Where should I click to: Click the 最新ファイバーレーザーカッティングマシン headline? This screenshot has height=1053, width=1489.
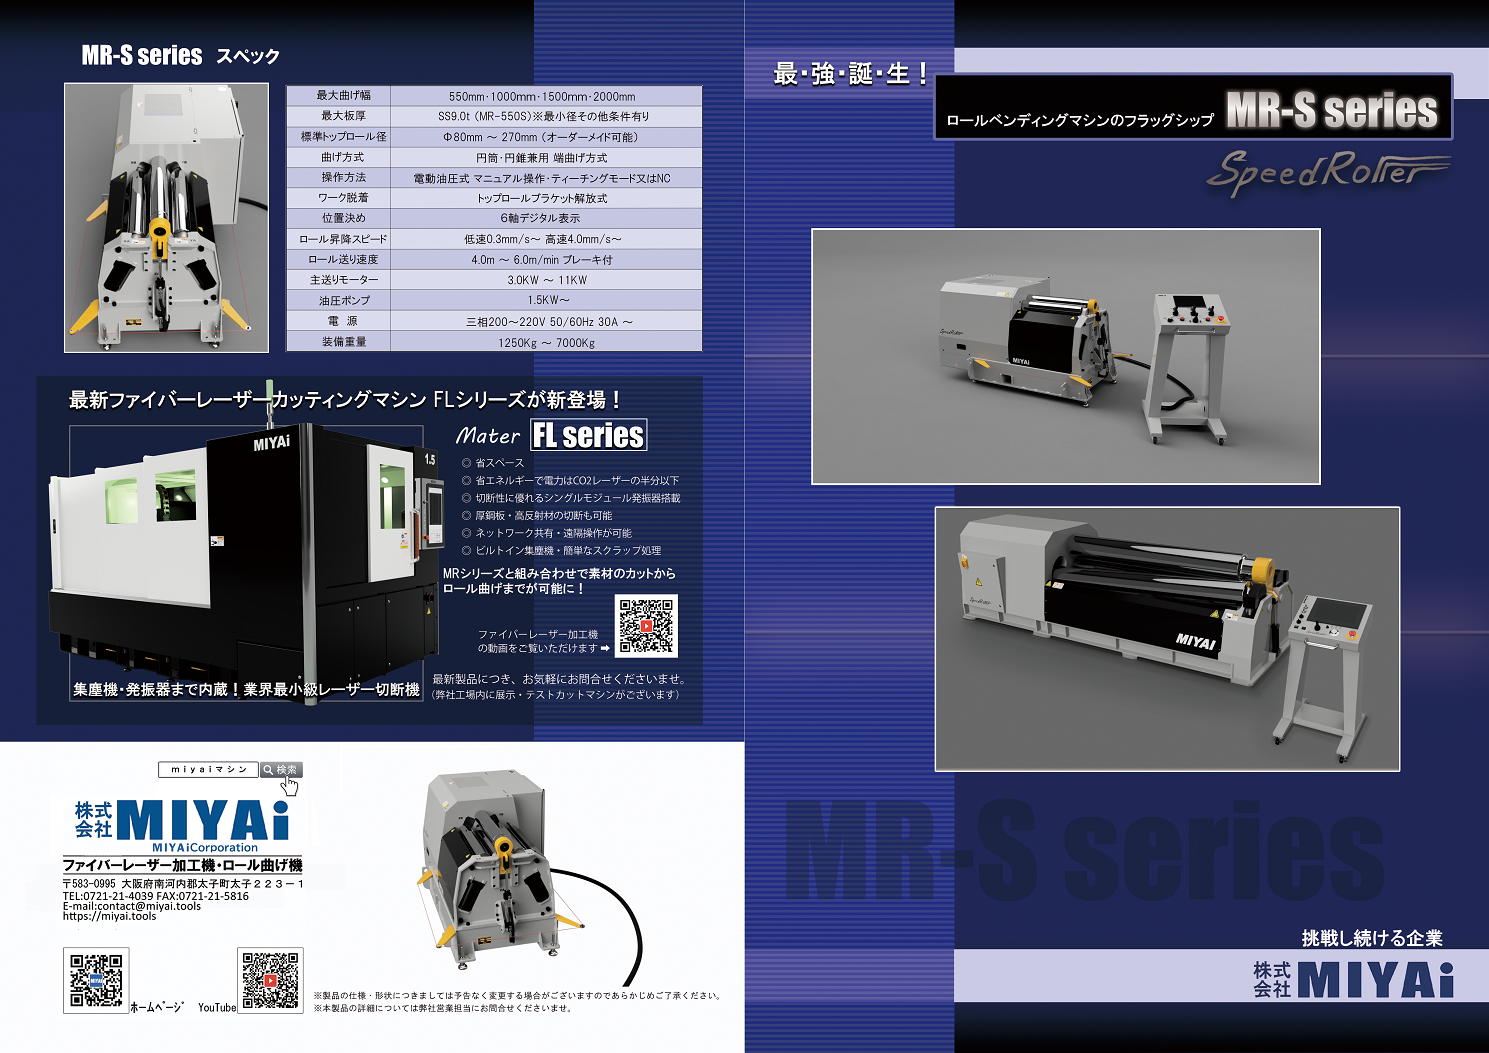(x=346, y=400)
